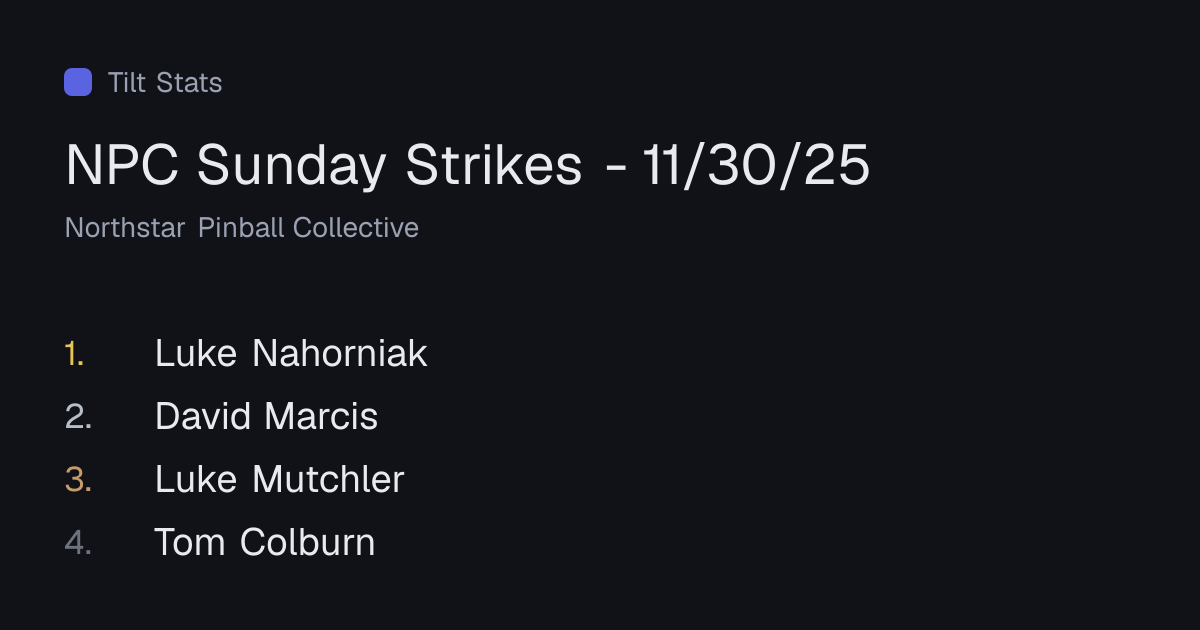Click the word Pinball in the subtitle
The width and height of the screenshot is (1200, 630).
tap(242, 228)
